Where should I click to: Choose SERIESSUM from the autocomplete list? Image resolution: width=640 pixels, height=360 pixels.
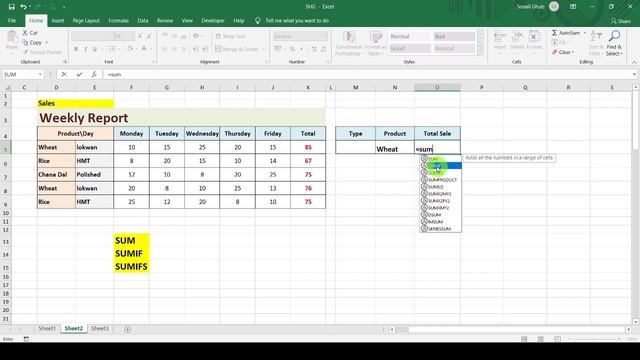tap(441, 229)
